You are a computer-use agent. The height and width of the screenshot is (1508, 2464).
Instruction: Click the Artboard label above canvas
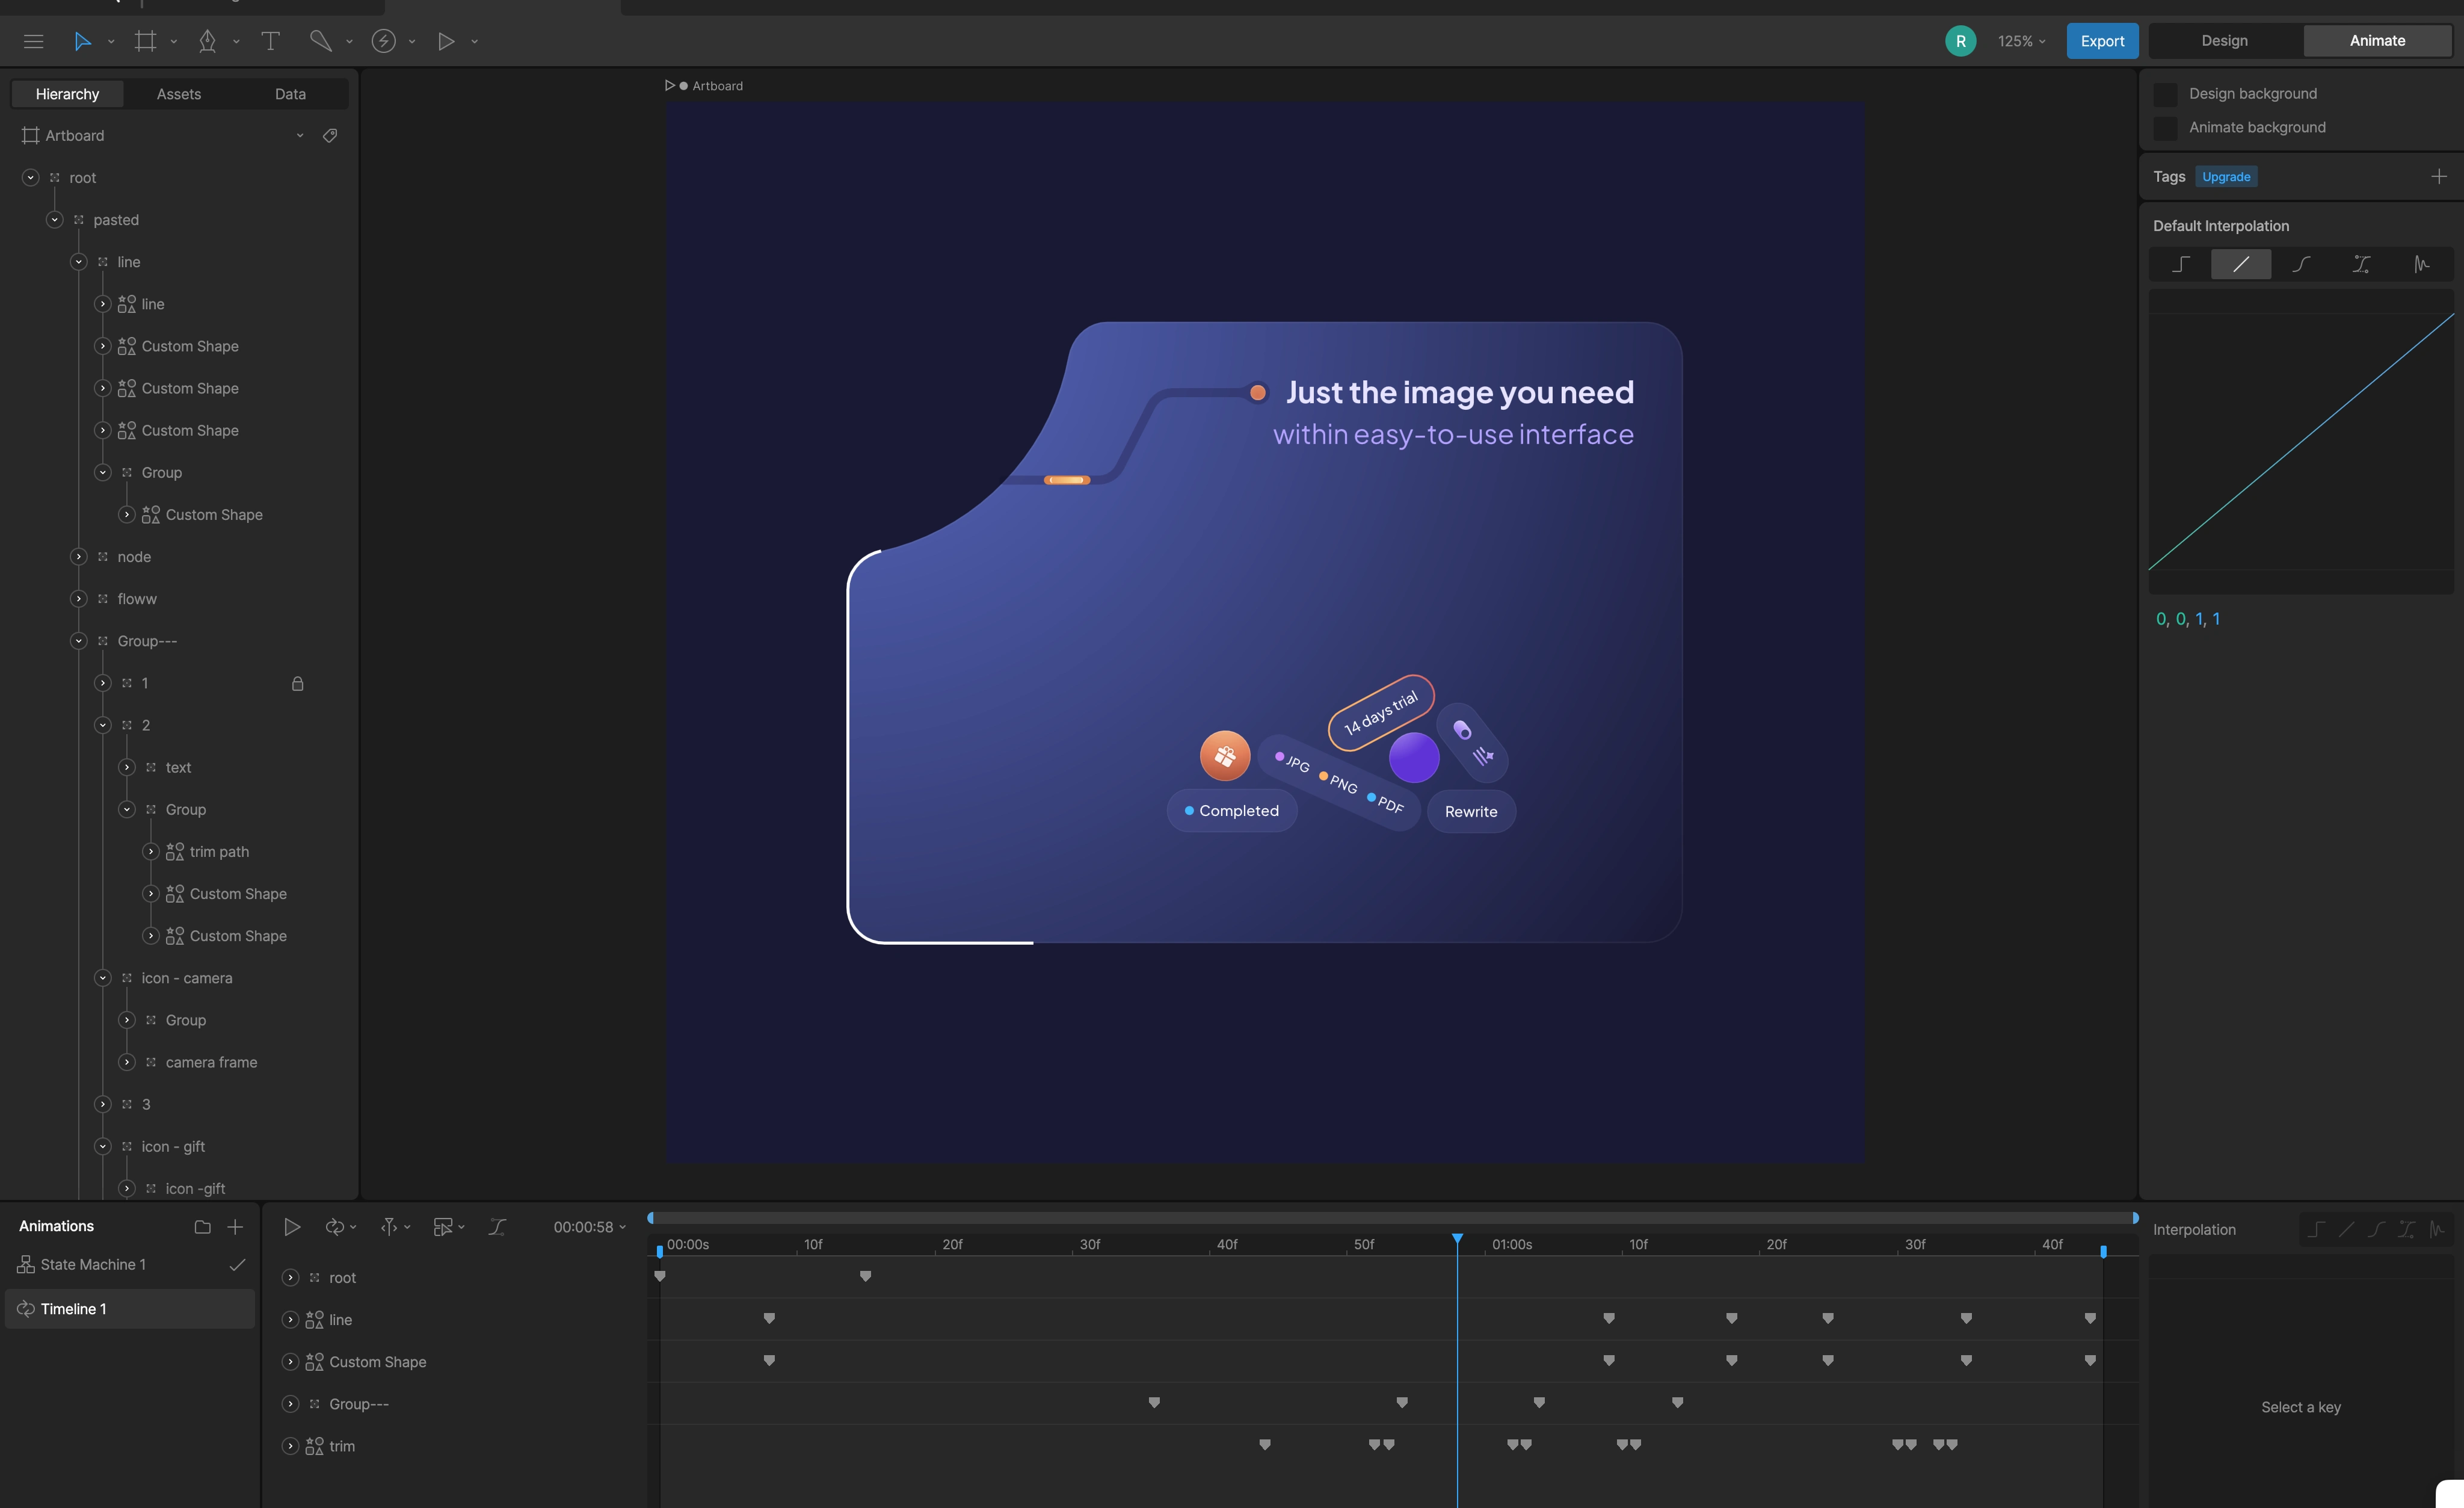tap(717, 86)
